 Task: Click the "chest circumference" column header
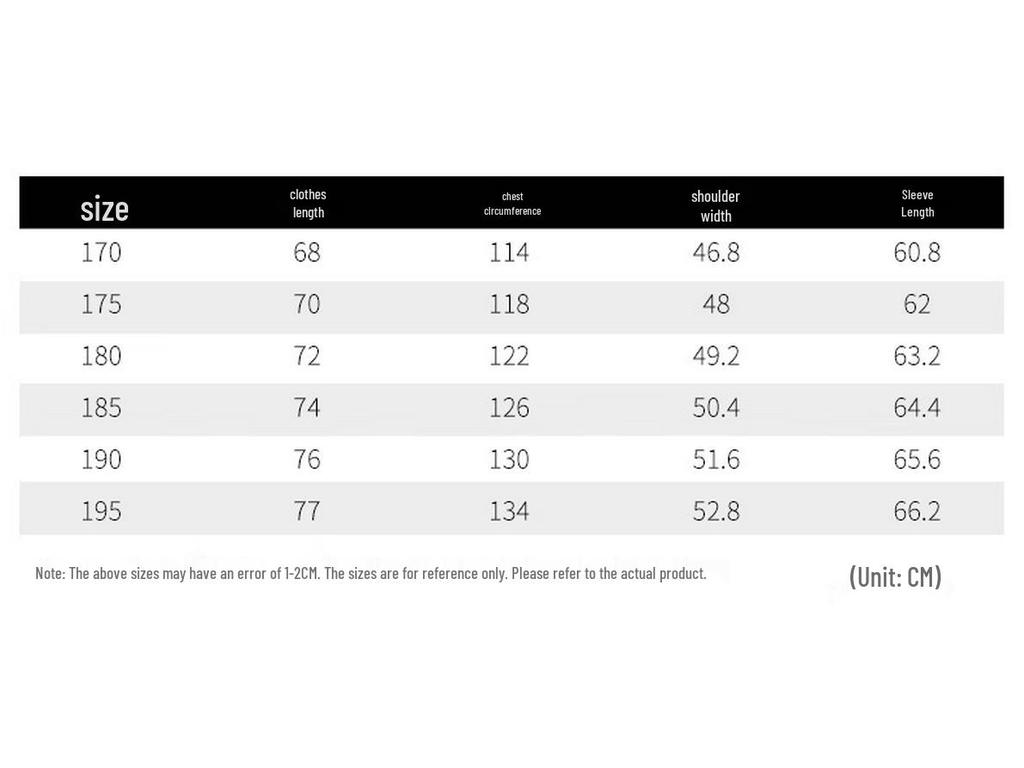[512, 204]
